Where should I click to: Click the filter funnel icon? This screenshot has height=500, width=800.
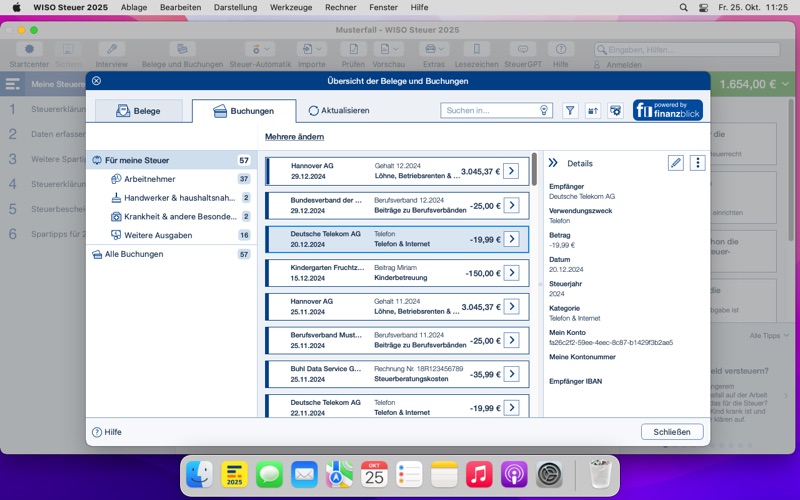coord(570,110)
